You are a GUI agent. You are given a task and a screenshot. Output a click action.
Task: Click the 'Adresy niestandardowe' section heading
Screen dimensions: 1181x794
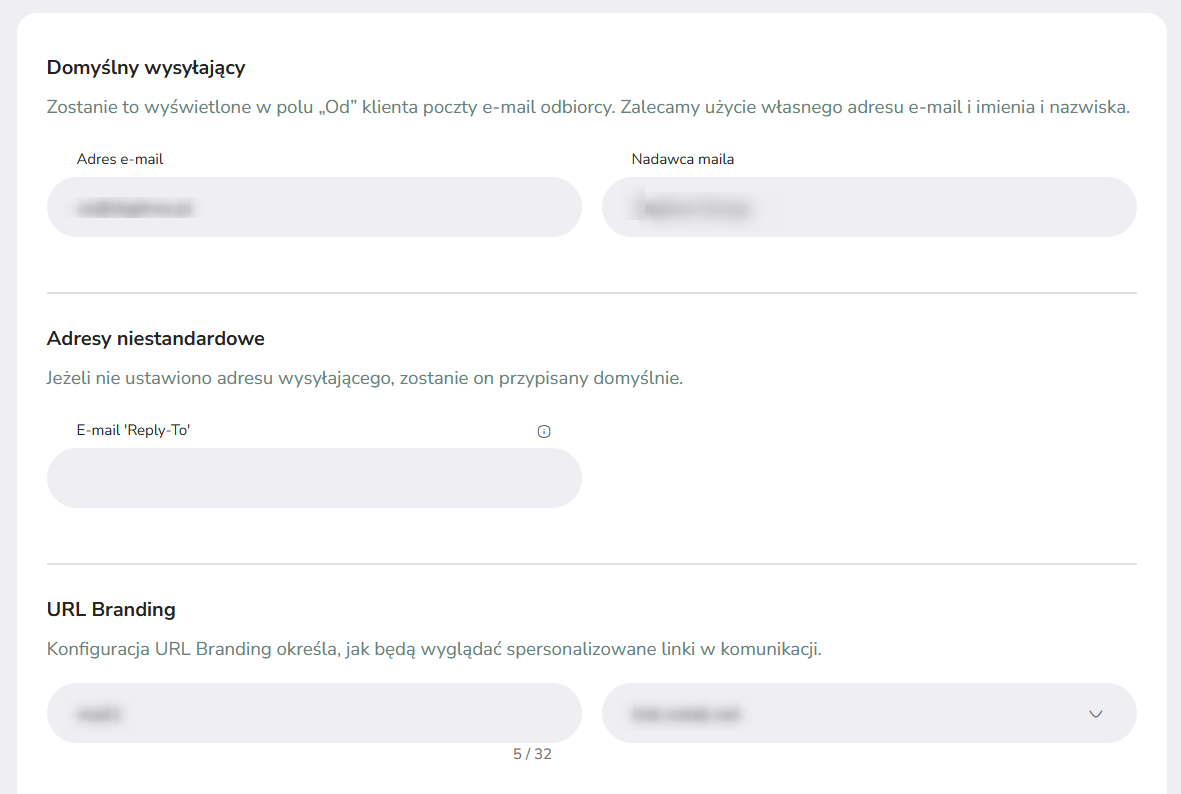156,339
